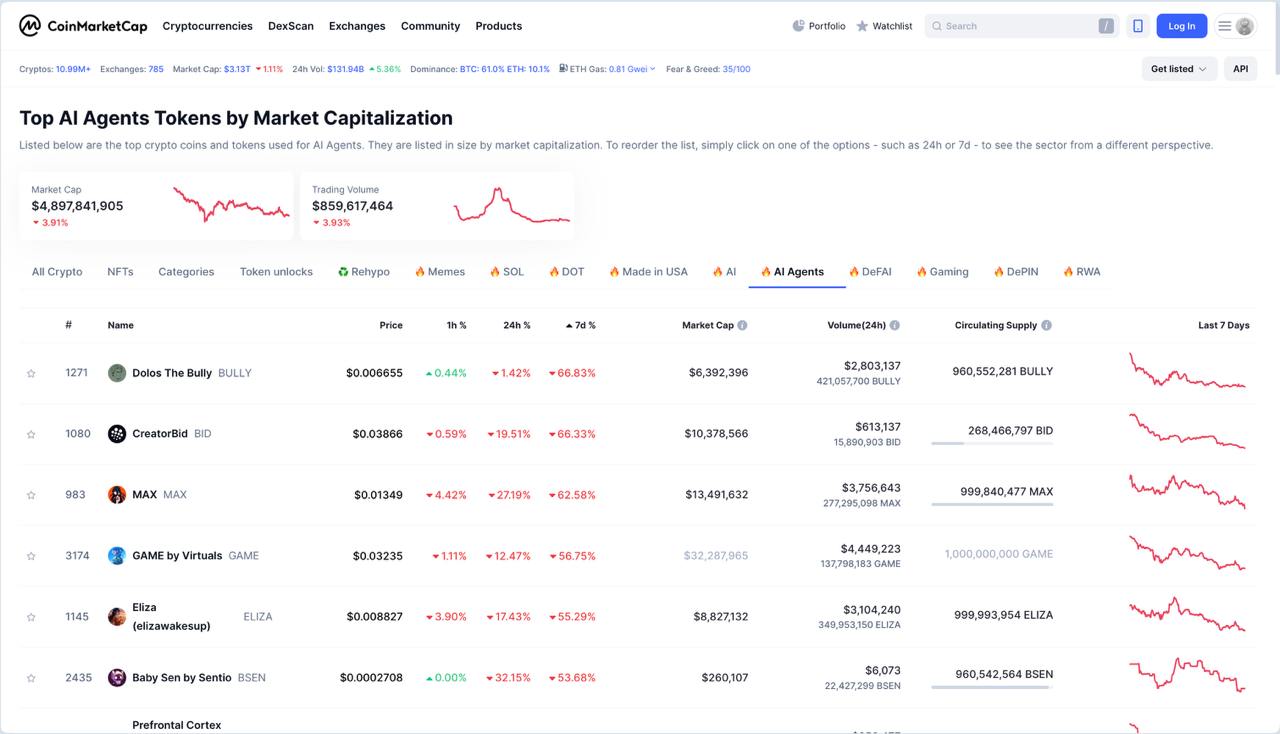Click the Volume(24h) info icon
Viewport: 1280px width, 734px height.
point(895,325)
